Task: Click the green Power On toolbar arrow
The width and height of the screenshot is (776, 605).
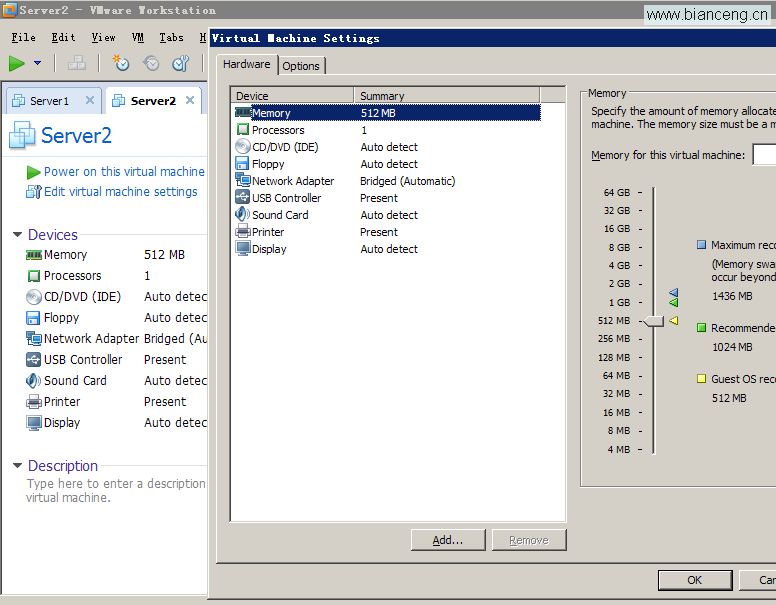Action: click(16, 63)
